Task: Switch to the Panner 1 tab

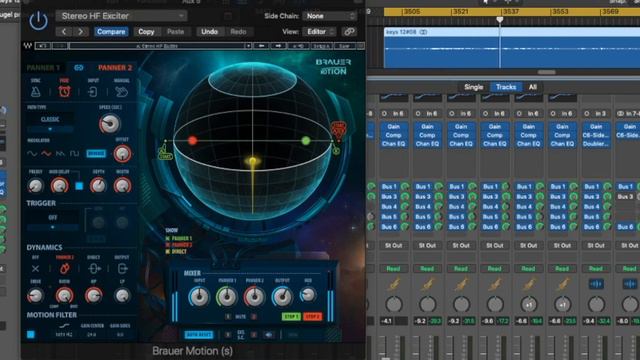Action: pyautogui.click(x=43, y=68)
